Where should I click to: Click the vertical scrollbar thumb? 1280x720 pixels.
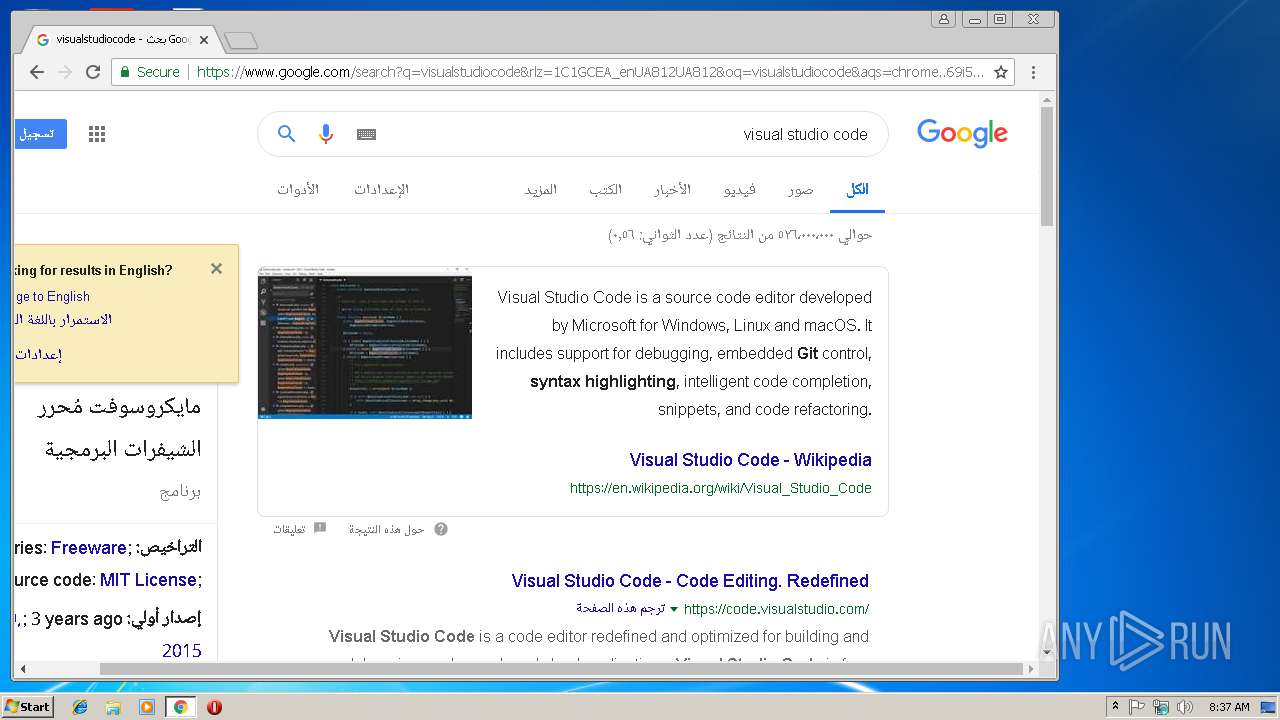tap(1047, 165)
